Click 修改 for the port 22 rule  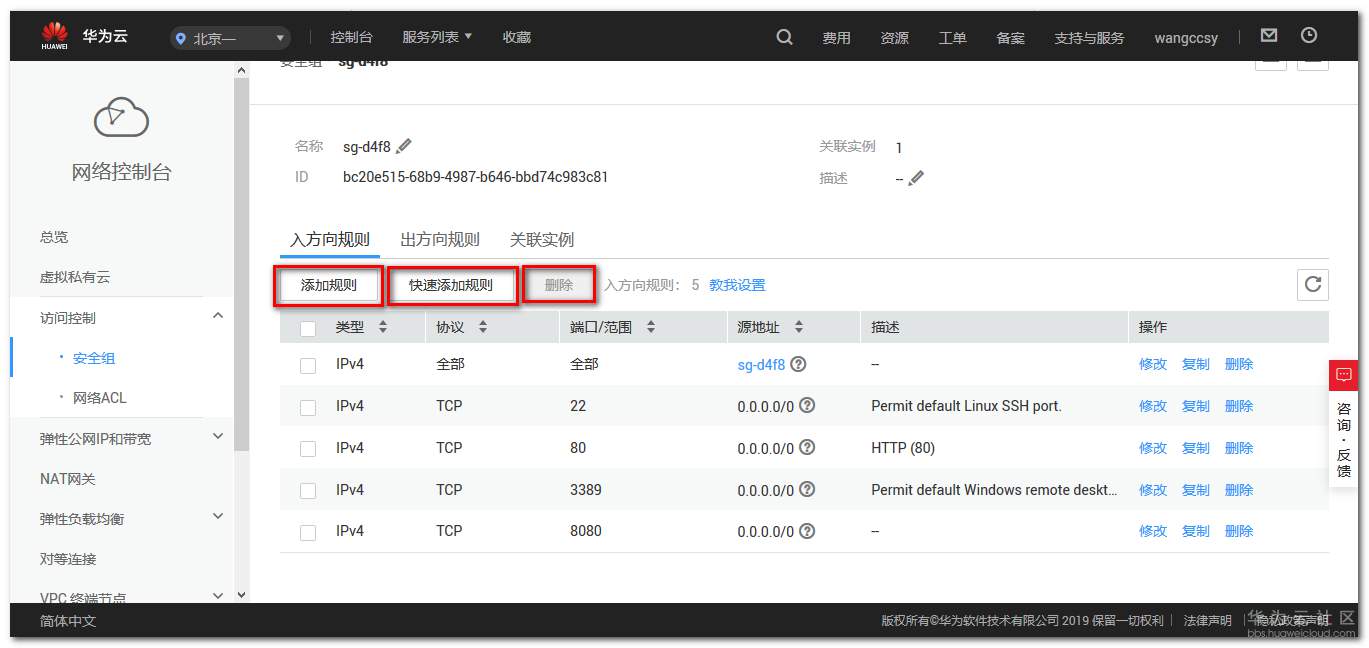(1153, 406)
